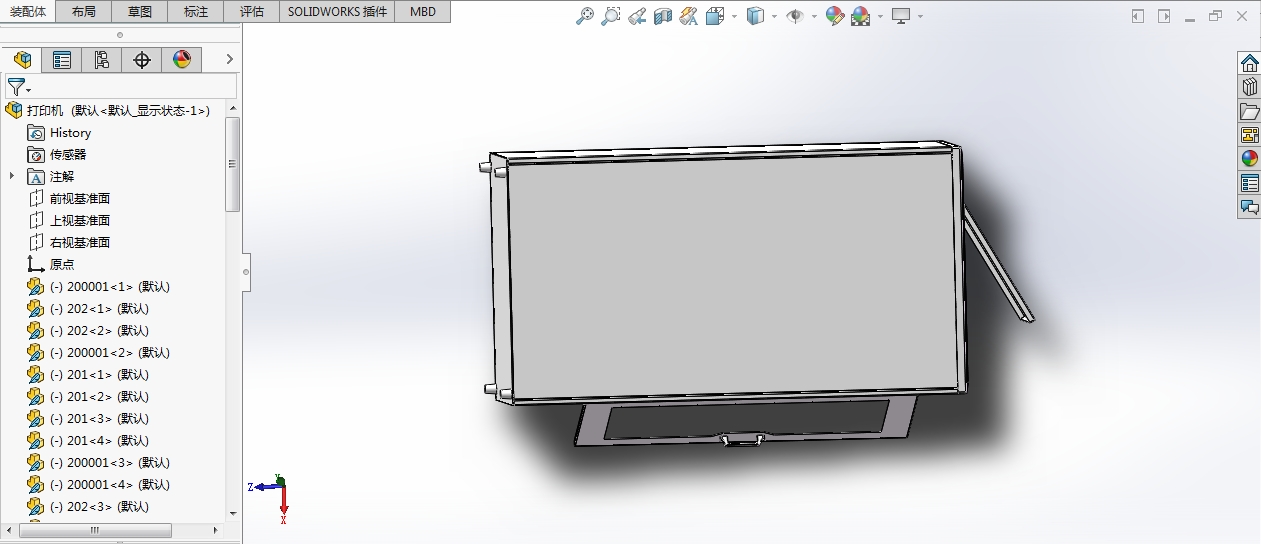Image resolution: width=1261 pixels, height=544 pixels.
Task: Click the Previous View icon
Action: click(x=636, y=16)
